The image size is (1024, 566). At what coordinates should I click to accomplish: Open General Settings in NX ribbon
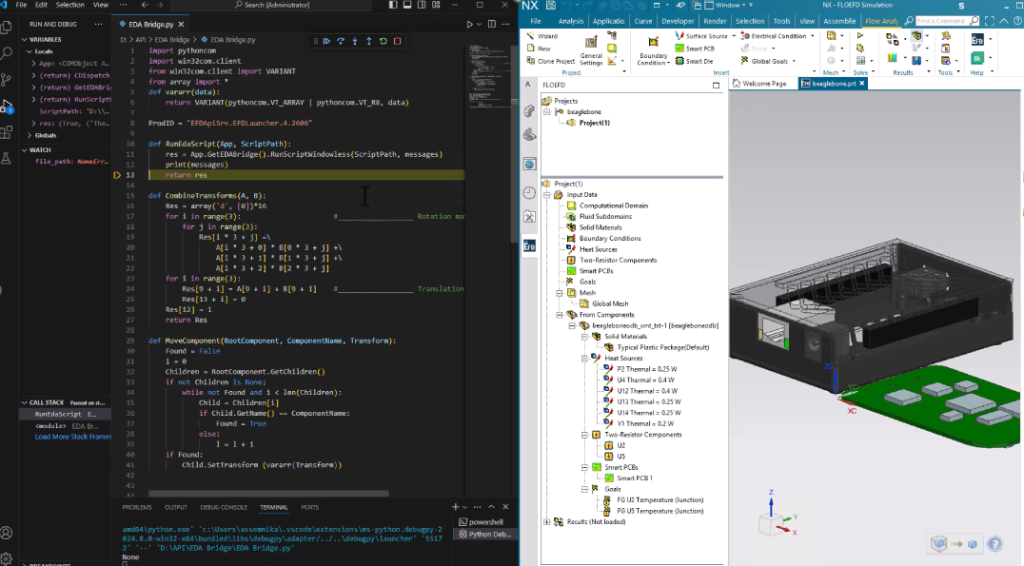pyautogui.click(x=591, y=51)
